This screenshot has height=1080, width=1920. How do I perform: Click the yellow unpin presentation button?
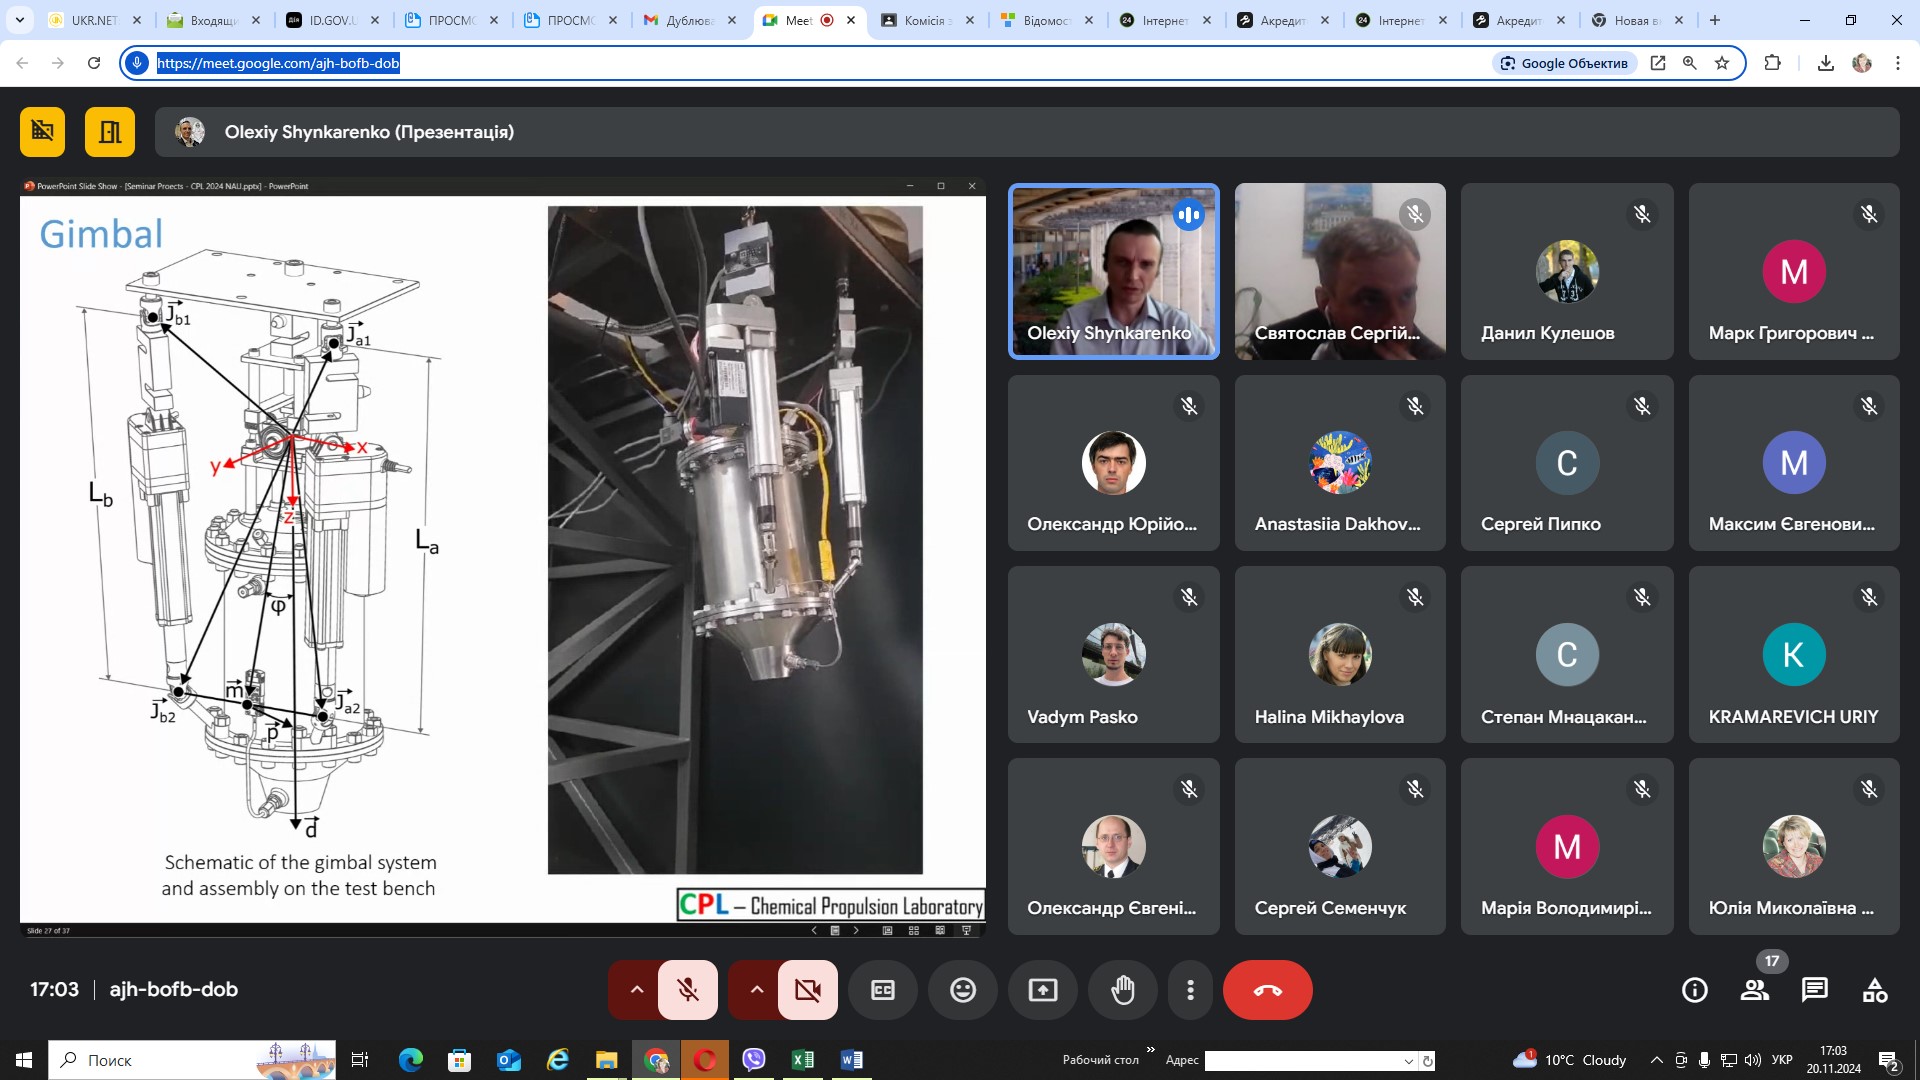pyautogui.click(x=42, y=132)
